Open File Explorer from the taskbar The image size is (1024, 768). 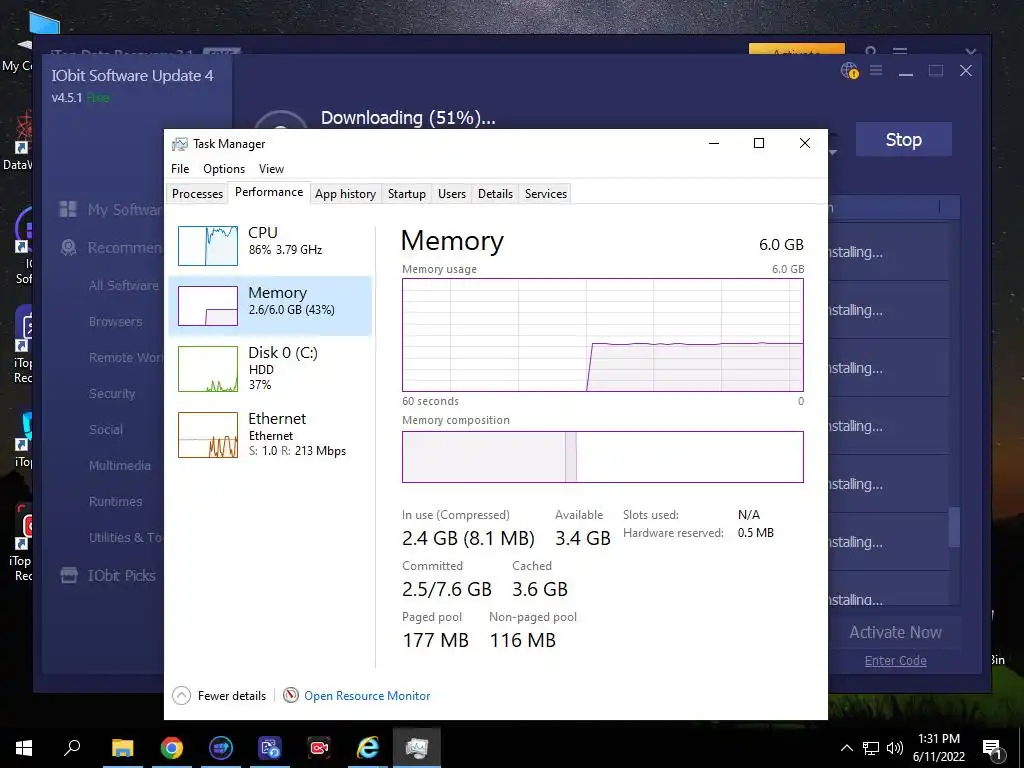[x=122, y=748]
